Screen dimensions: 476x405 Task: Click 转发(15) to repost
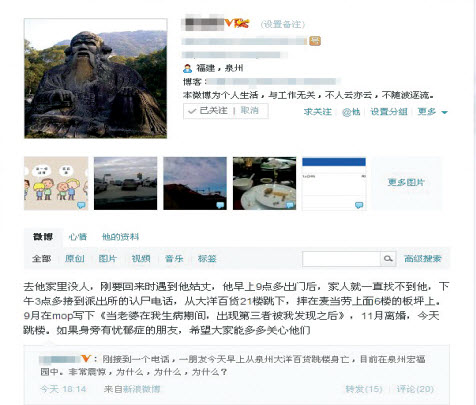tap(364, 389)
